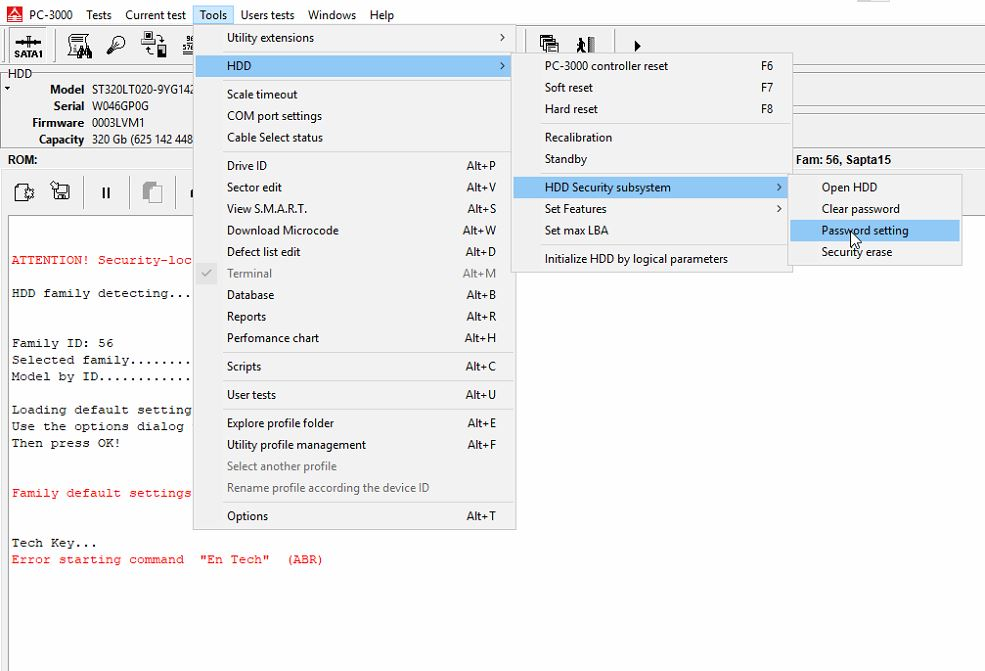Collapse the HDD info panel arrow
Viewport: 985px width, 671px height.
pyautogui.click(x=8, y=89)
